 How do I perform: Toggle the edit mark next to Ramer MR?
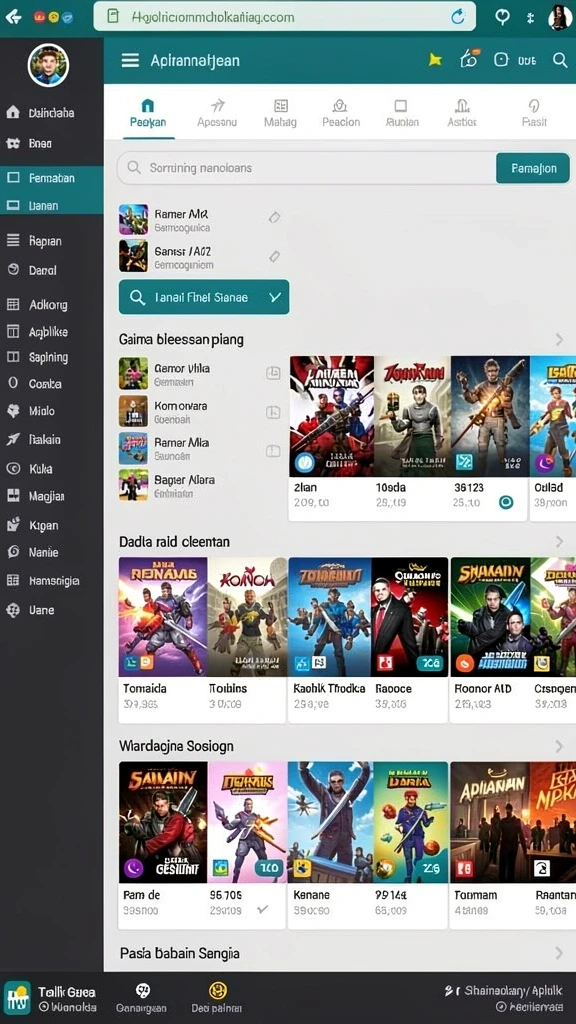pyautogui.click(x=274, y=217)
